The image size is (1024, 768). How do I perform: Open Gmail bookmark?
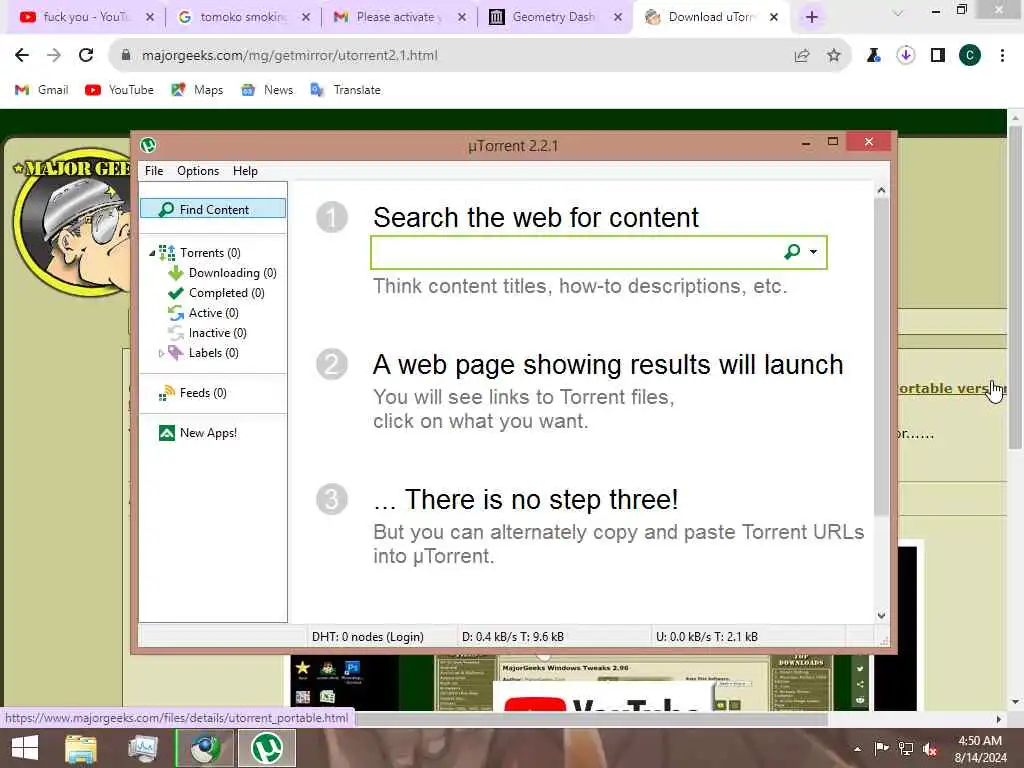[x=42, y=90]
